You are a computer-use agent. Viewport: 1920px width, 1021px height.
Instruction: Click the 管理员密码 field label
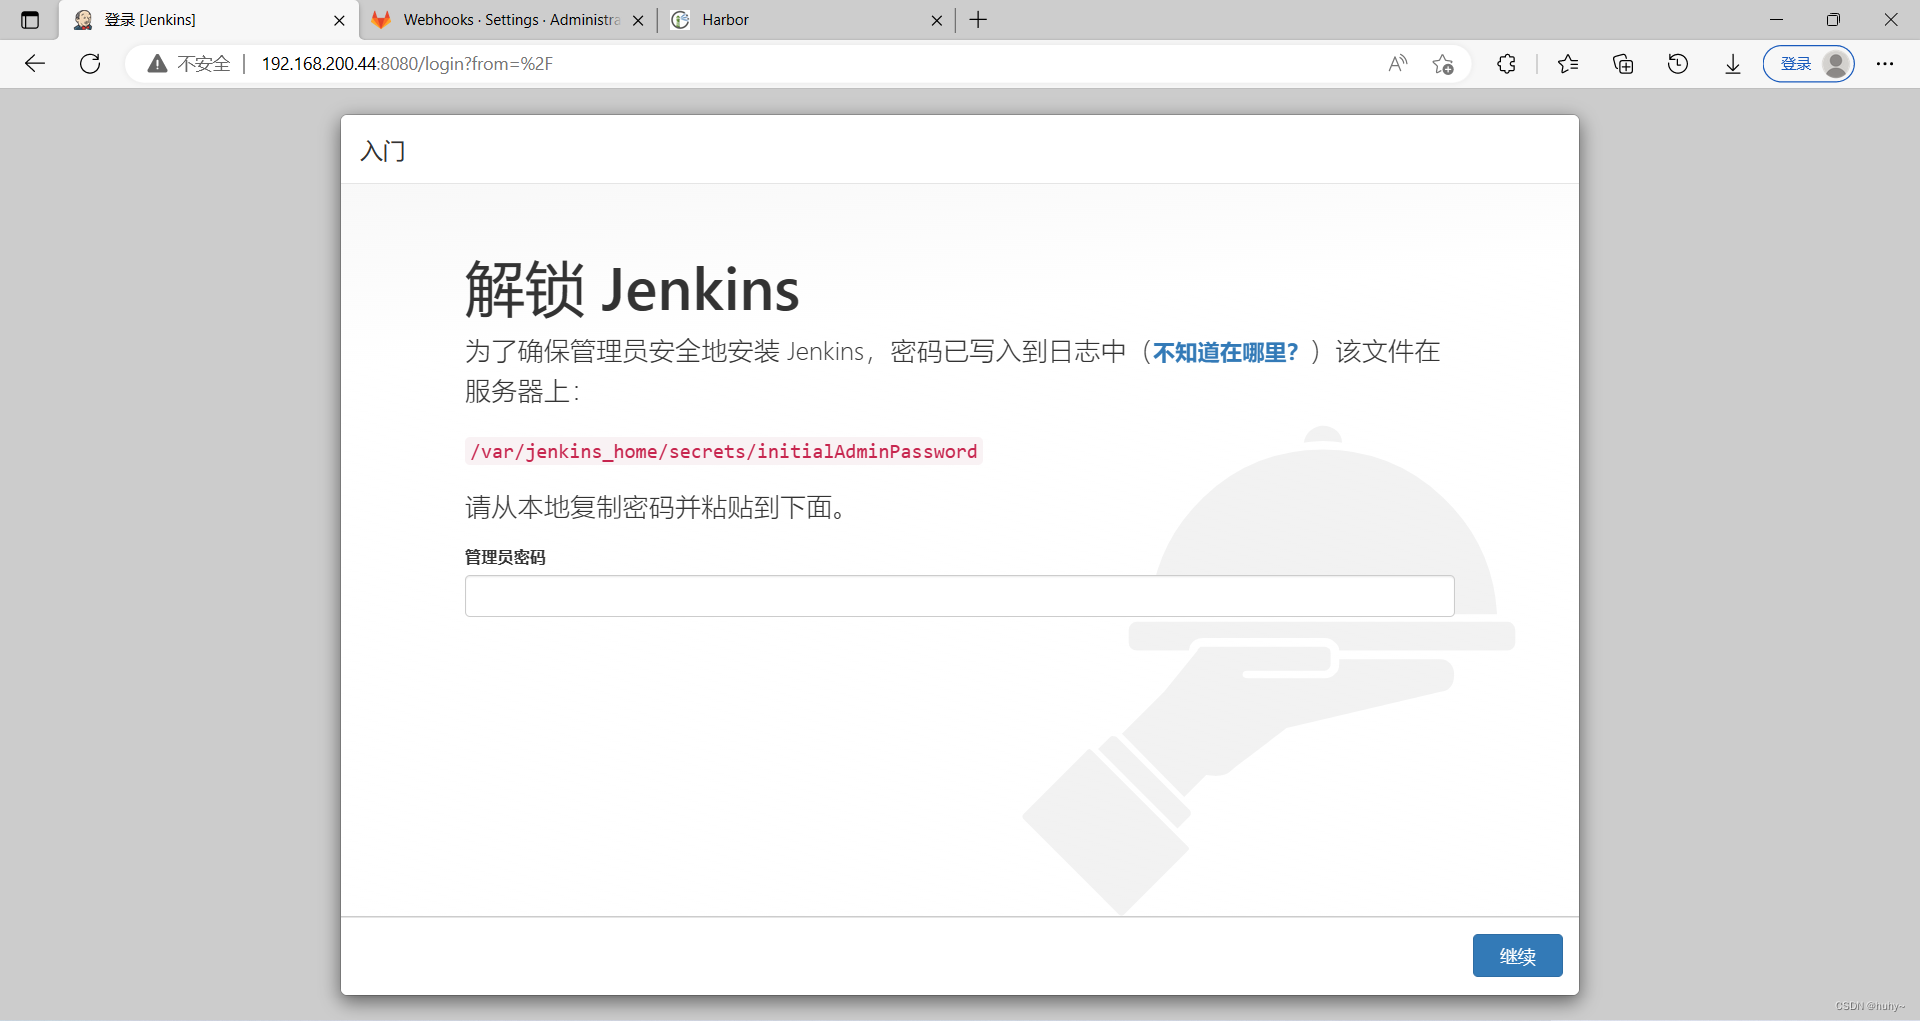505,557
